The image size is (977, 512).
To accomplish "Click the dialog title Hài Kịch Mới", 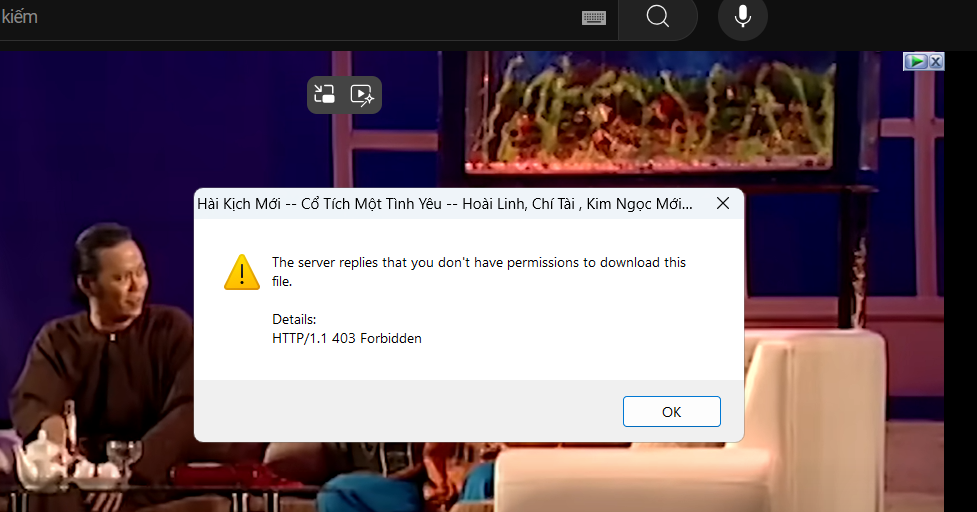I will click(445, 204).
